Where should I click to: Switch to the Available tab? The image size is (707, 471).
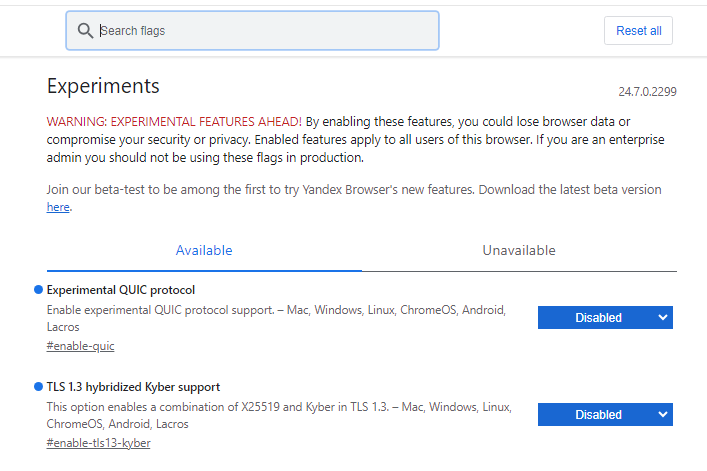pos(204,251)
